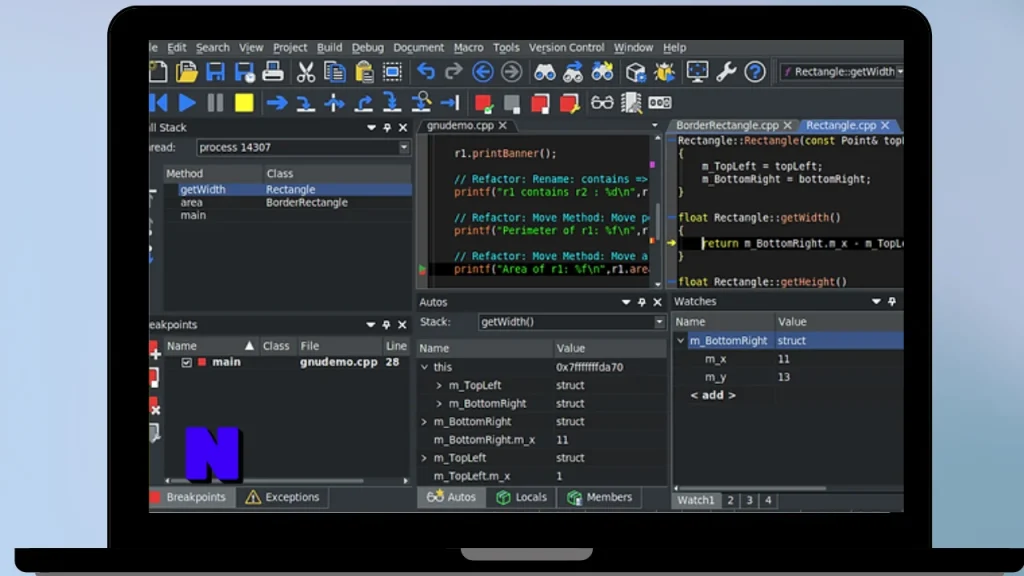Switch to the Locals tab
Image resolution: width=1024 pixels, height=576 pixels.
click(521, 497)
